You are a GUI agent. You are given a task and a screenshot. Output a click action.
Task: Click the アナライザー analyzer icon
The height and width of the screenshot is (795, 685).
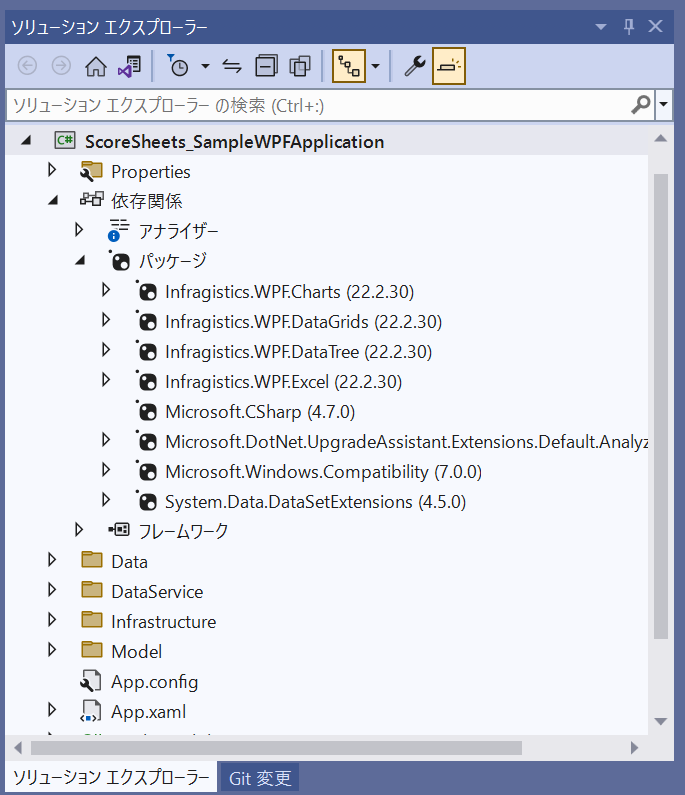(119, 230)
